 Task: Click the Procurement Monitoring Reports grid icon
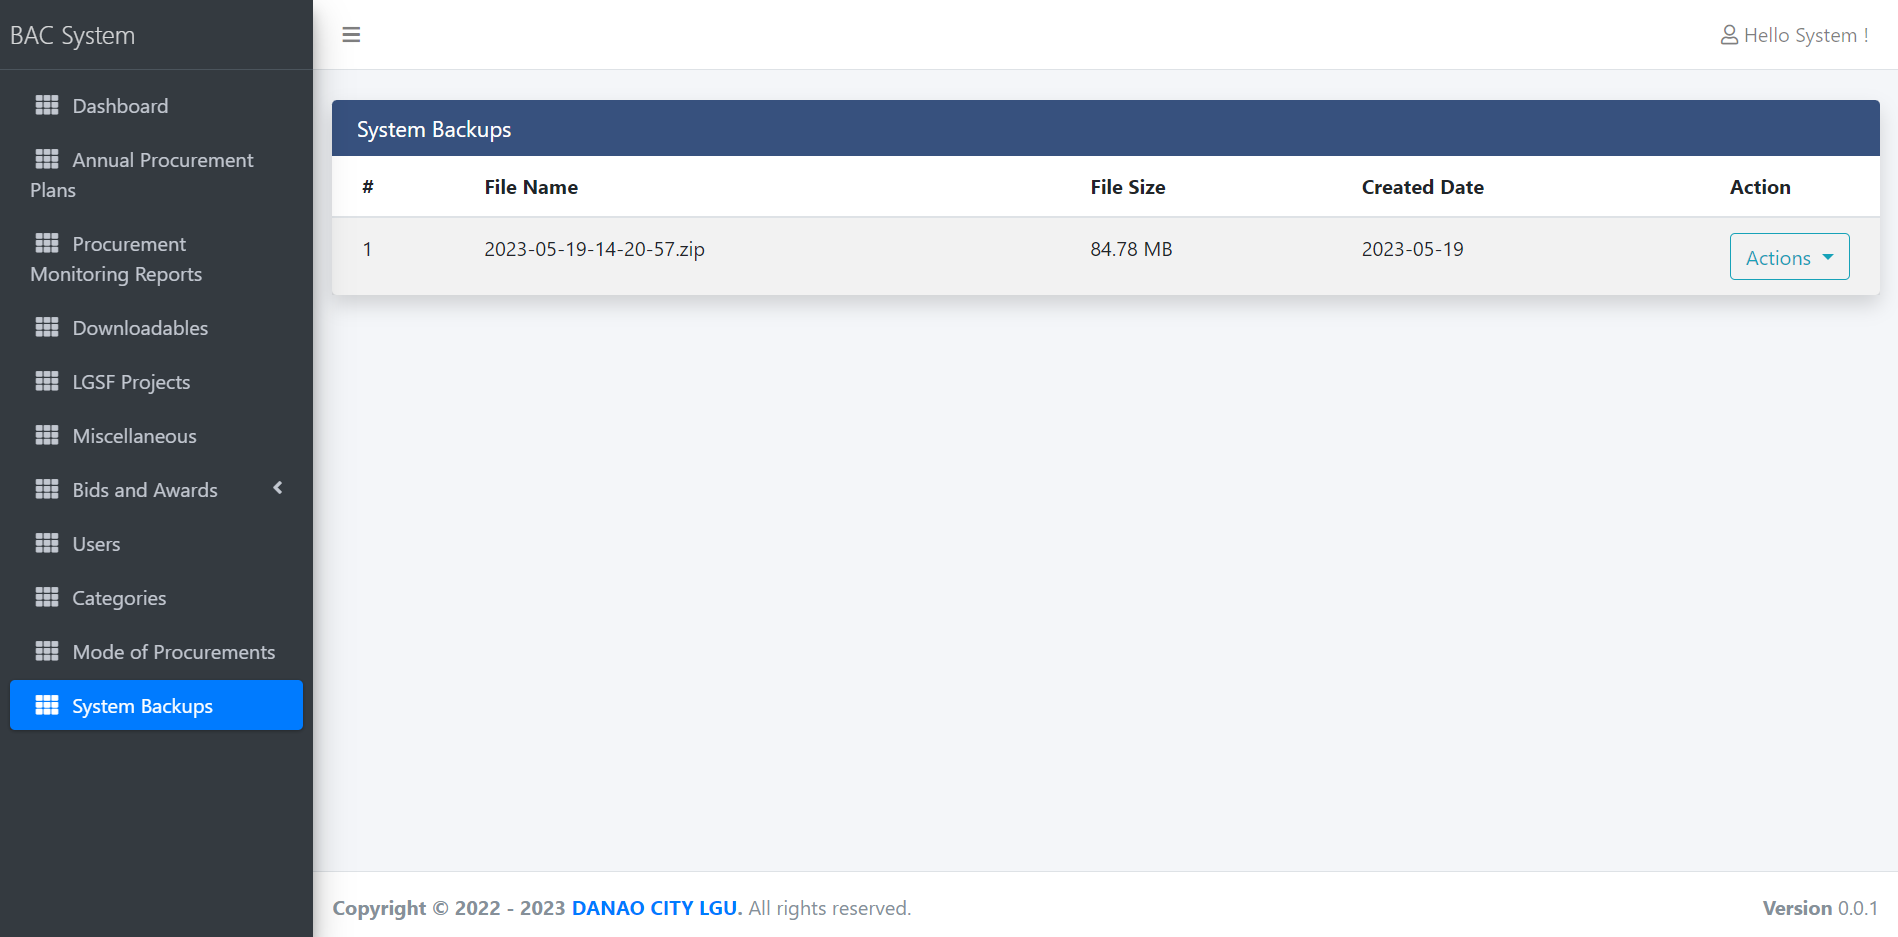47,243
